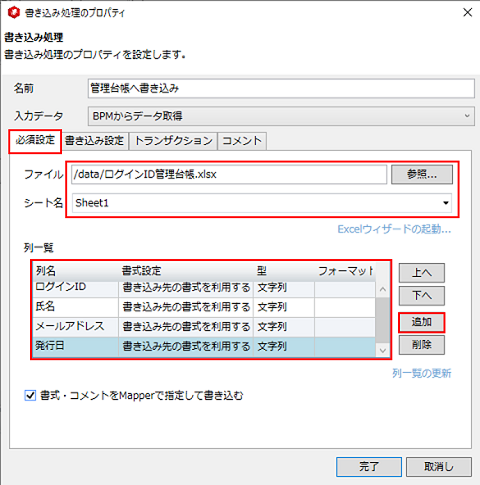
Task: Open the シート名 Sheet1 dropdown arrow
Action: point(446,203)
